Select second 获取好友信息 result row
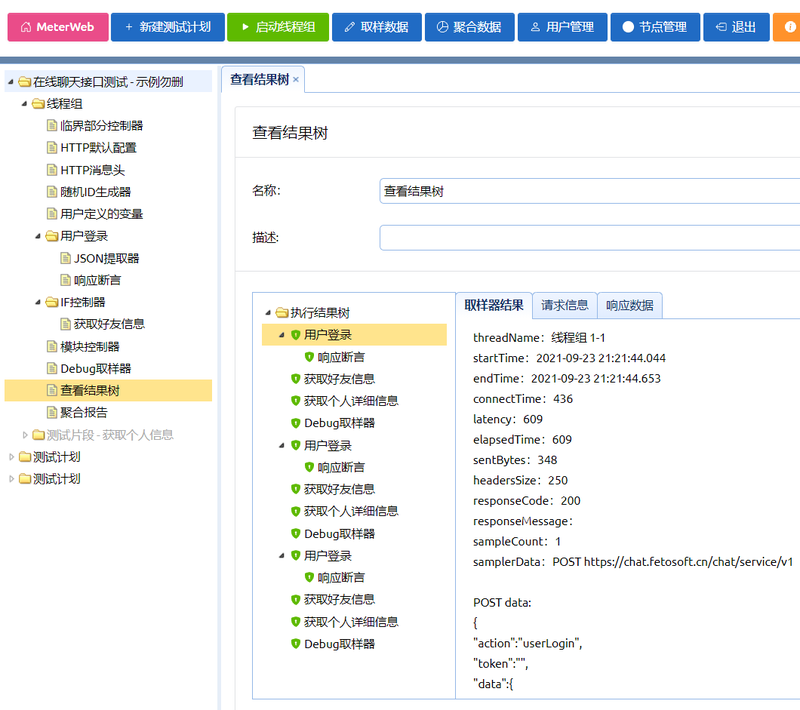 (339, 490)
